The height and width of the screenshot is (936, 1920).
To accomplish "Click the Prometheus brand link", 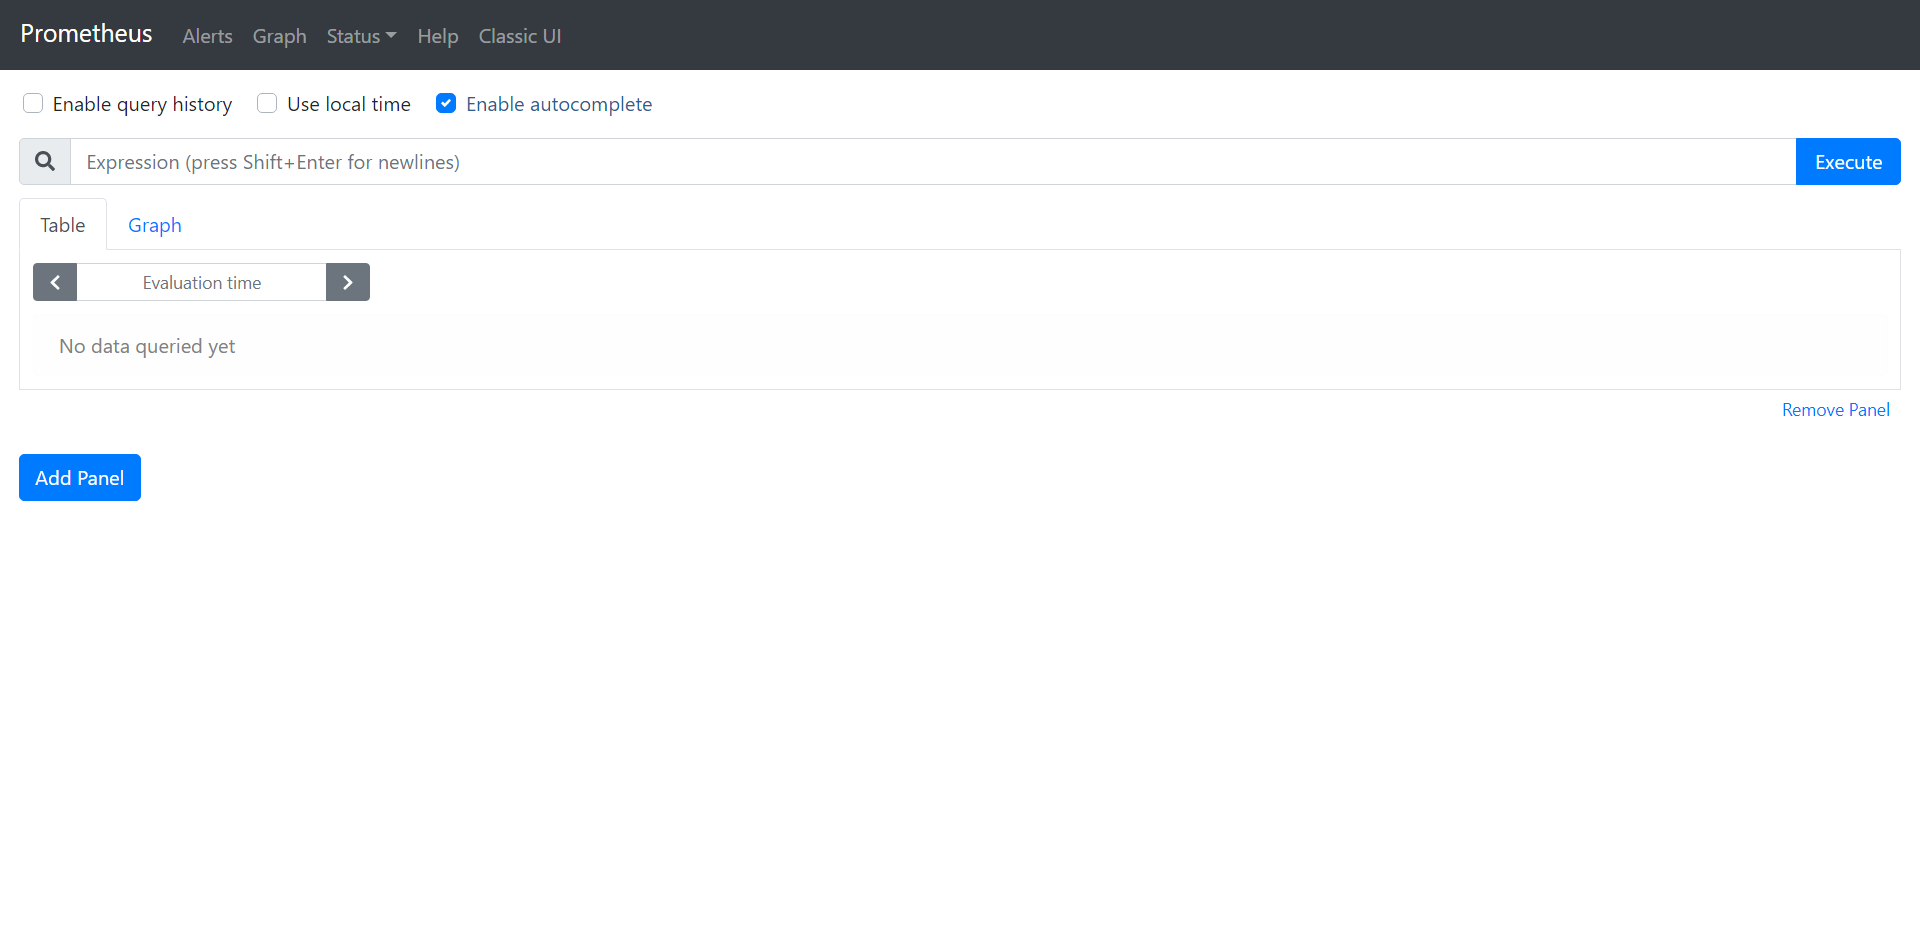I will click(x=86, y=34).
